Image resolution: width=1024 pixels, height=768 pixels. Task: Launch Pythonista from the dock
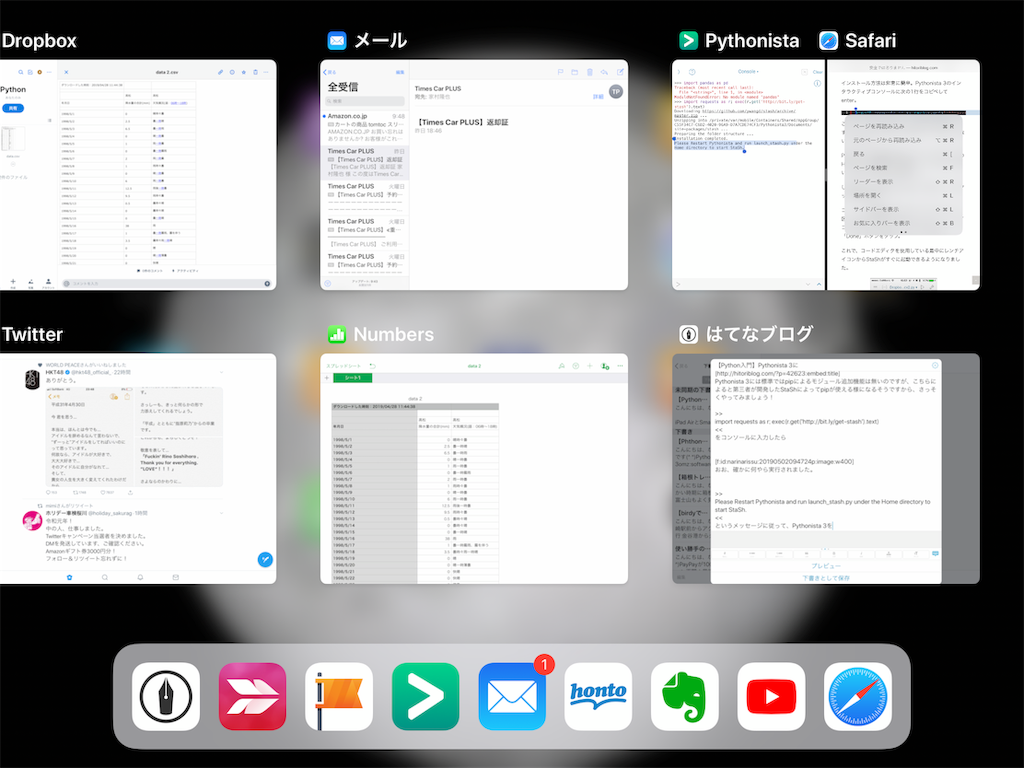pyautogui.click(x=425, y=696)
